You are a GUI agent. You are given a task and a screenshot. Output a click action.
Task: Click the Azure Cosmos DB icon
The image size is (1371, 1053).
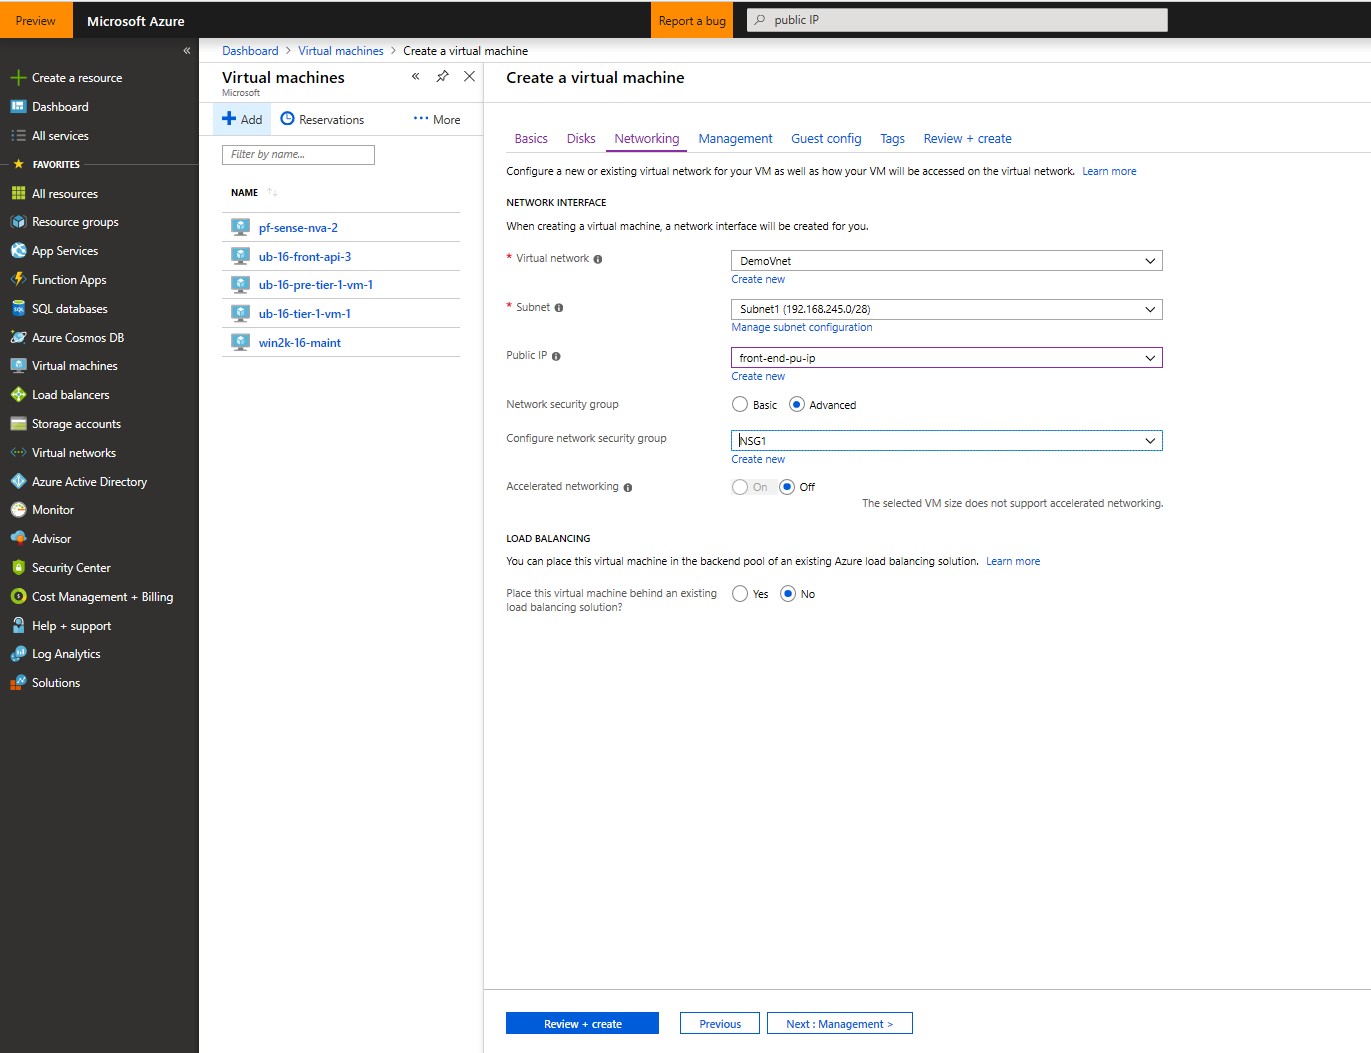(18, 338)
